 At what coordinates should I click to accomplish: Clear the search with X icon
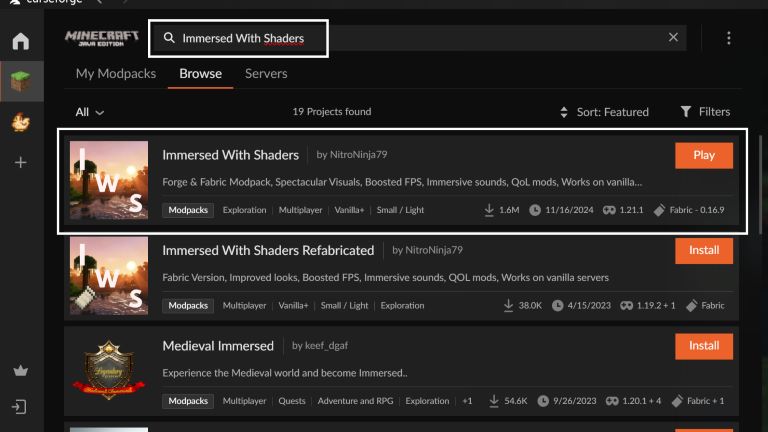673,37
